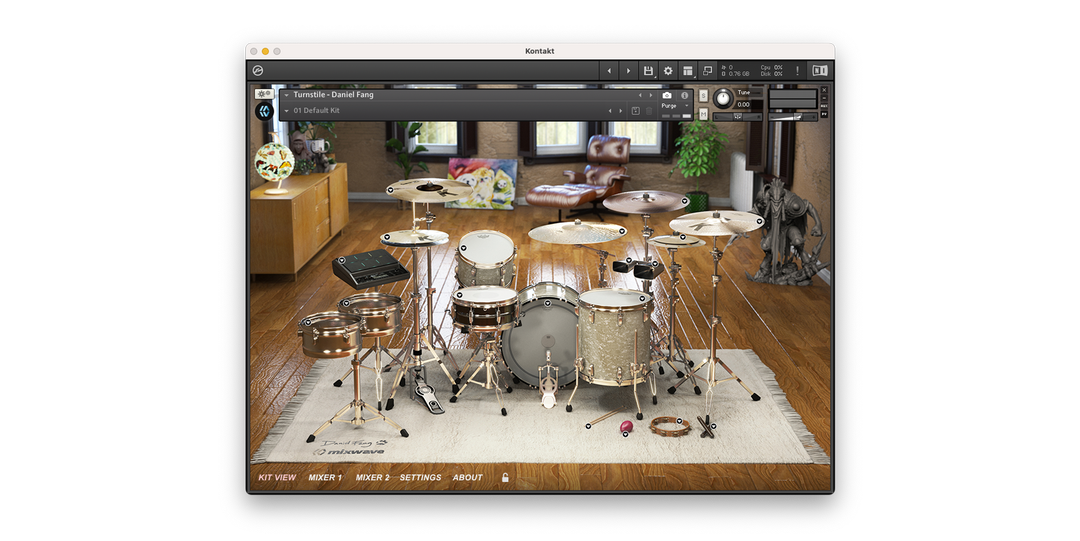Click the Mixer 2 tab

(372, 478)
